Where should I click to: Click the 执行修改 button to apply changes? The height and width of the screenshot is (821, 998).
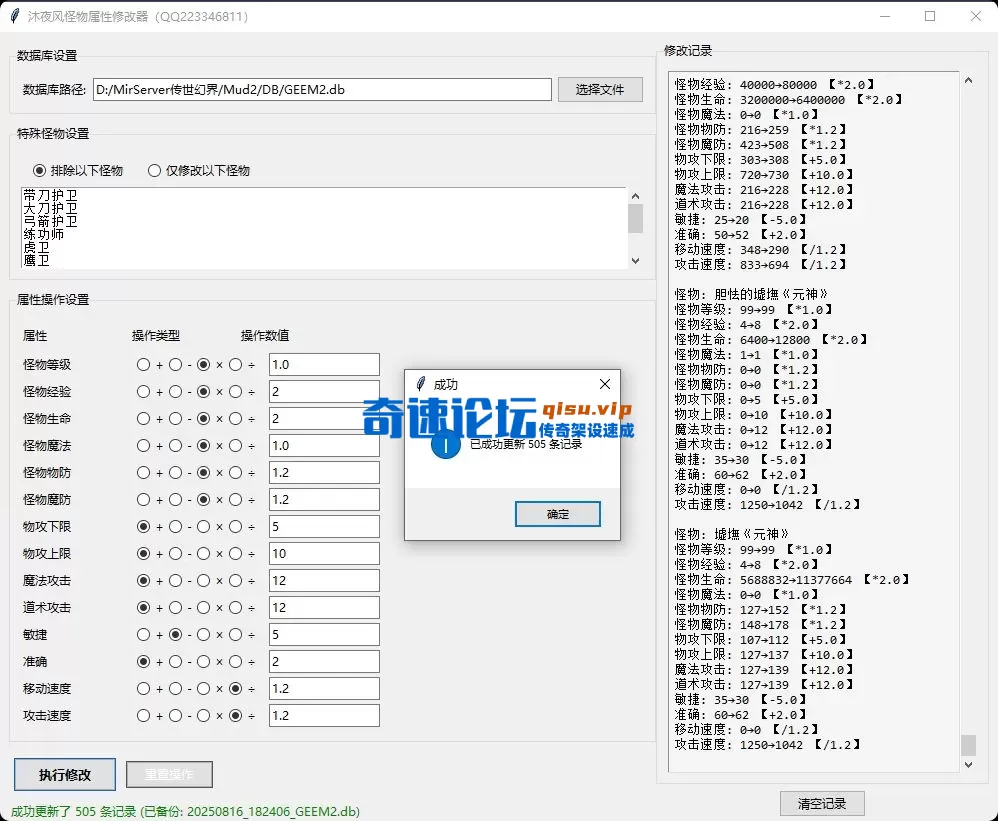(x=64, y=775)
